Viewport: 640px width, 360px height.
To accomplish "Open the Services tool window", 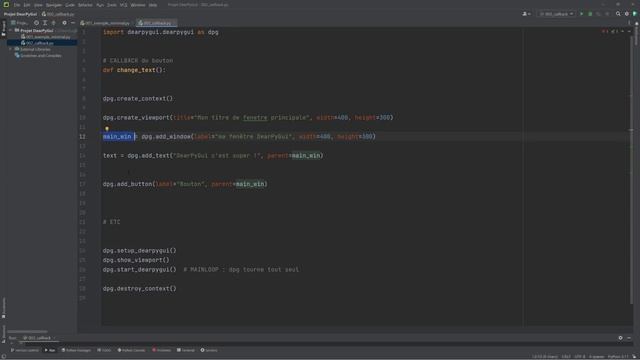I will pyautogui.click(x=209, y=350).
